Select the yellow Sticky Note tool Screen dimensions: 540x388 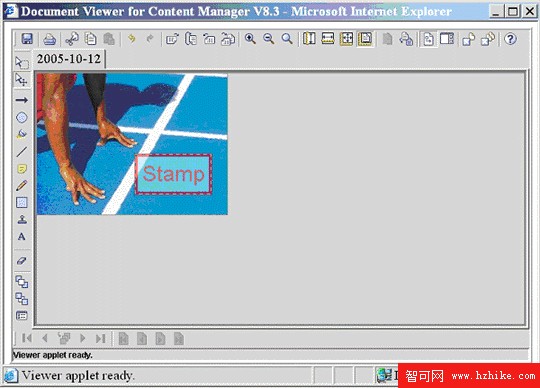point(21,169)
